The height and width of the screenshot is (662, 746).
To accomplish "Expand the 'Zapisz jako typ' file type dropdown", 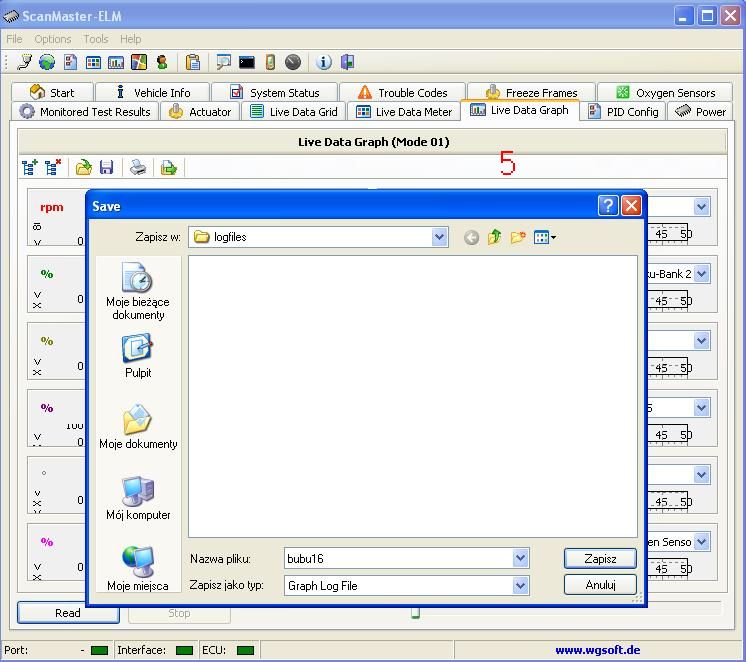I will click(520, 585).
